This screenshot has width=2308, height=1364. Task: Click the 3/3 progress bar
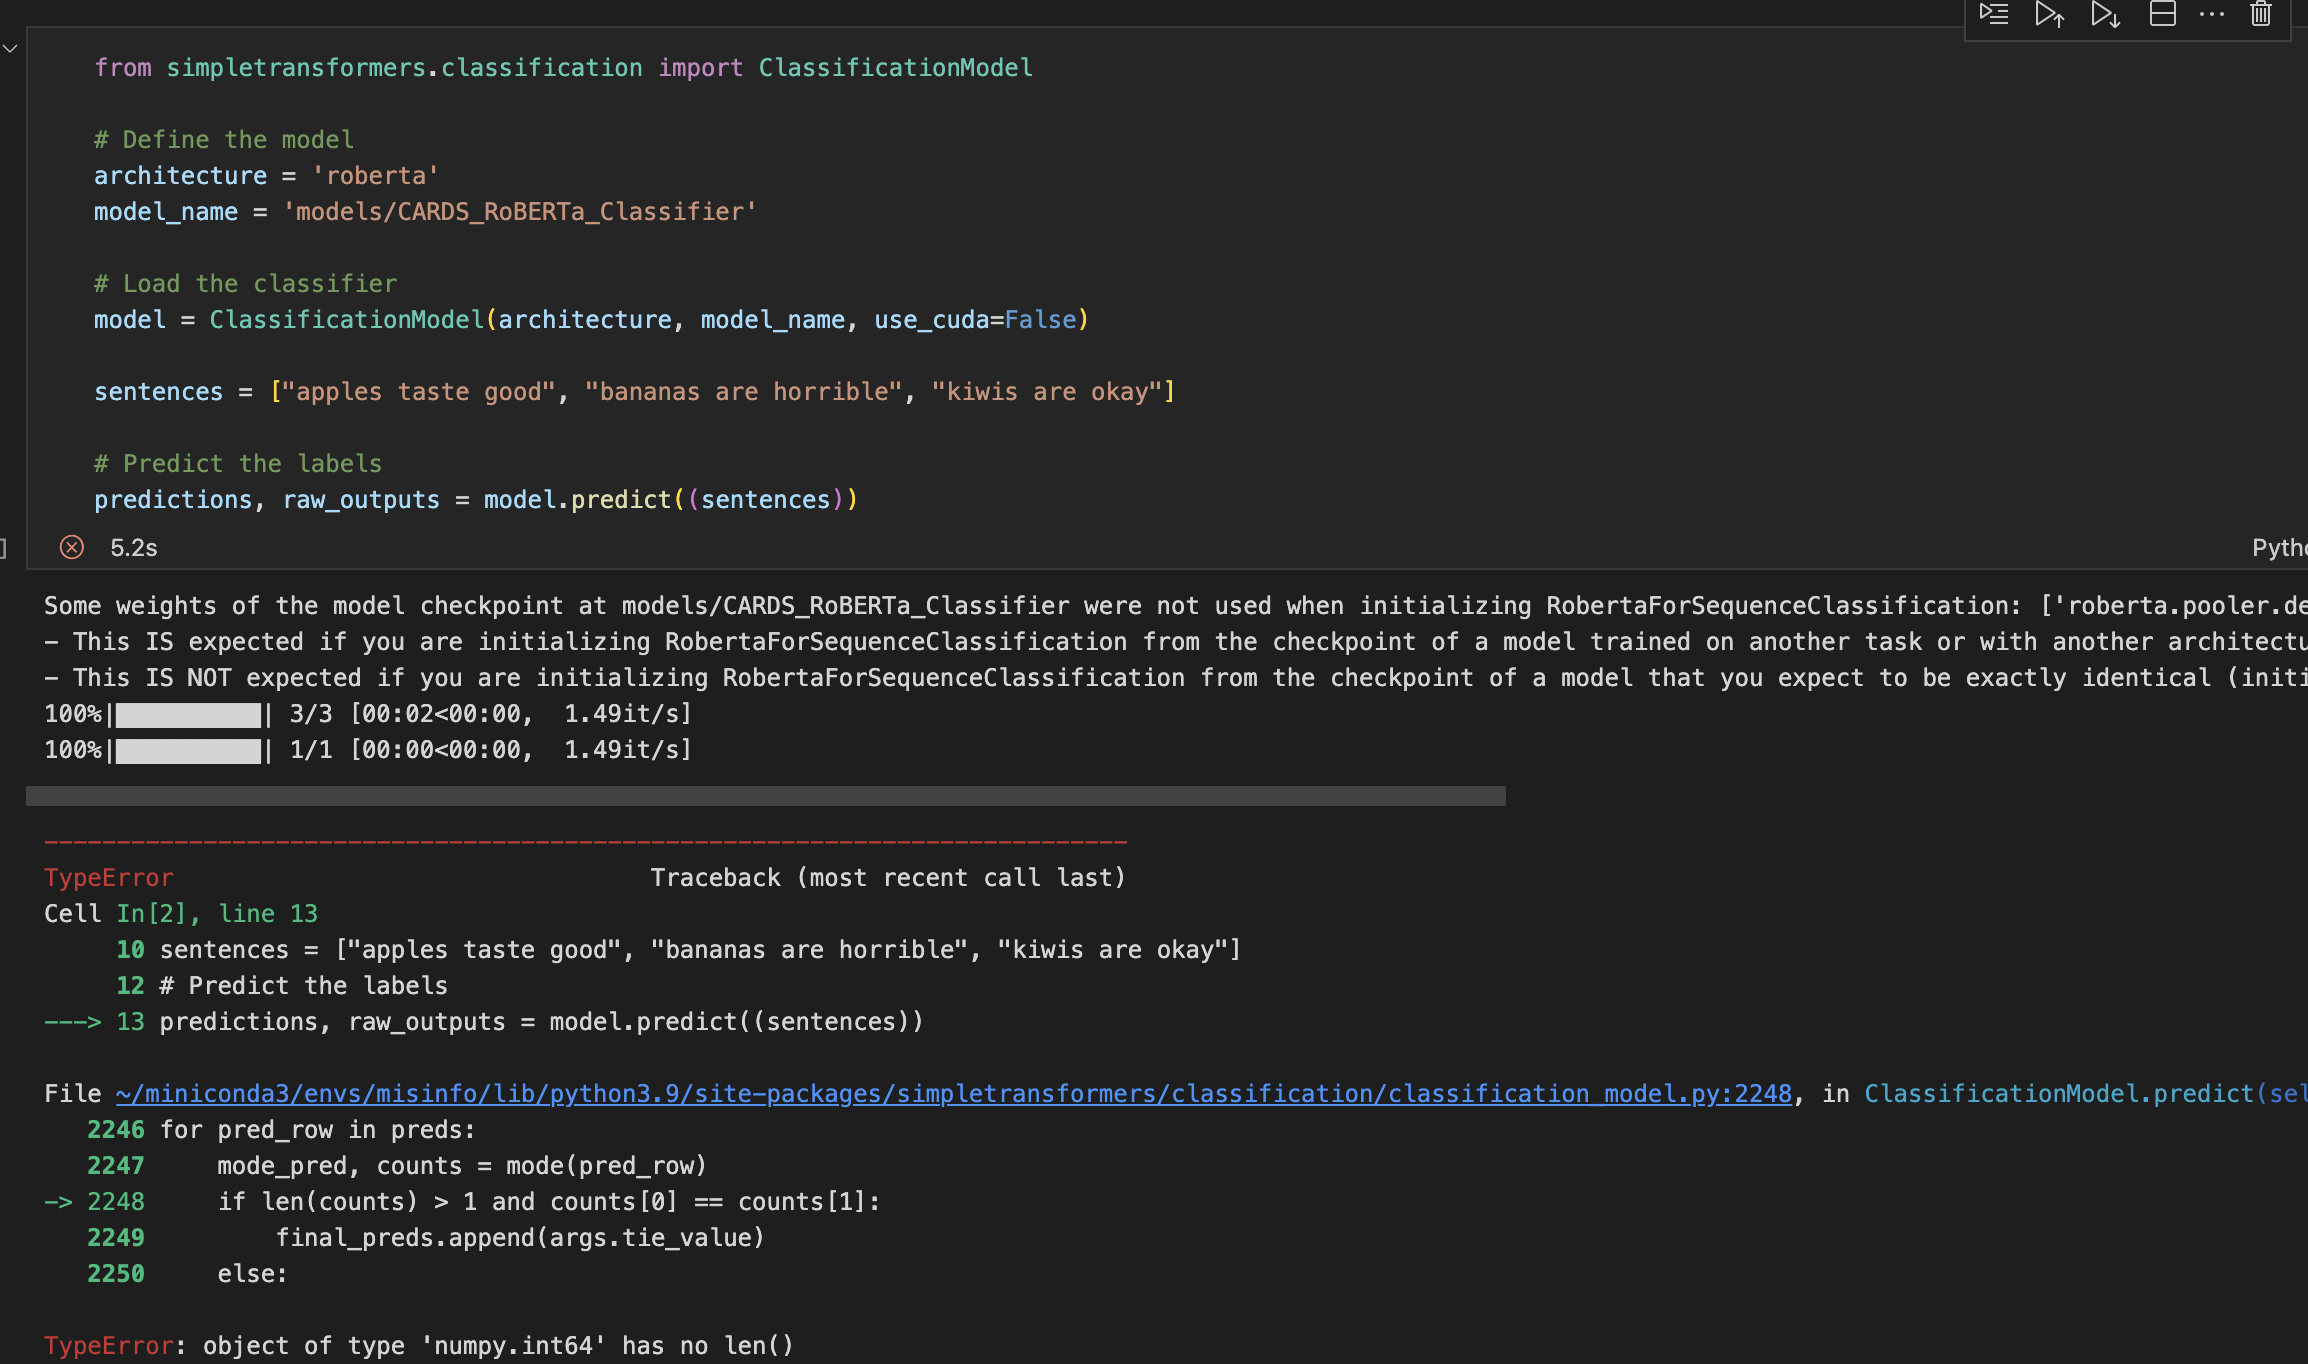click(190, 713)
